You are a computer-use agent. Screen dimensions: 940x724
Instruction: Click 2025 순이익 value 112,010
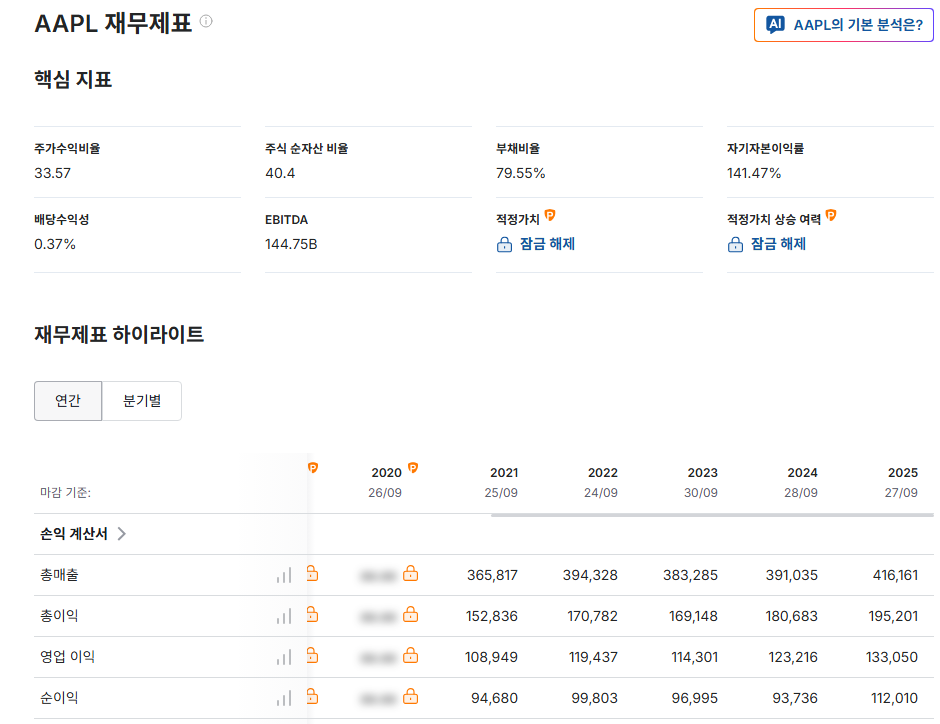pos(894,698)
